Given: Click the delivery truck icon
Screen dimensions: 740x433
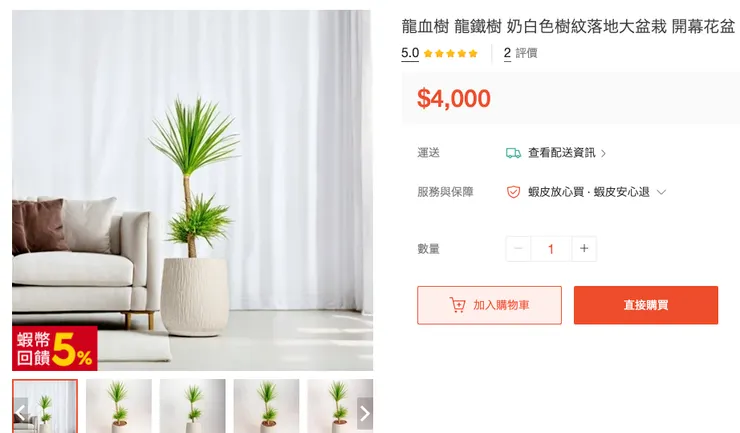Looking at the screenshot, I should tap(513, 153).
